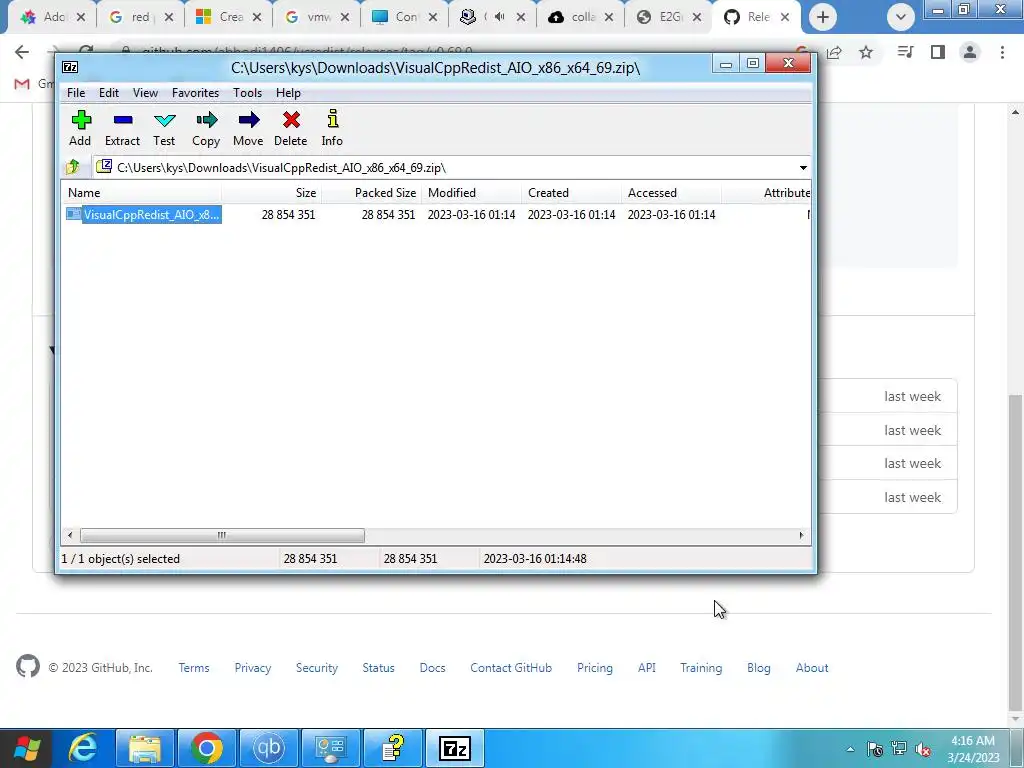Show hidden tray icons arrow
The height and width of the screenshot is (768, 1024).
(x=850, y=749)
